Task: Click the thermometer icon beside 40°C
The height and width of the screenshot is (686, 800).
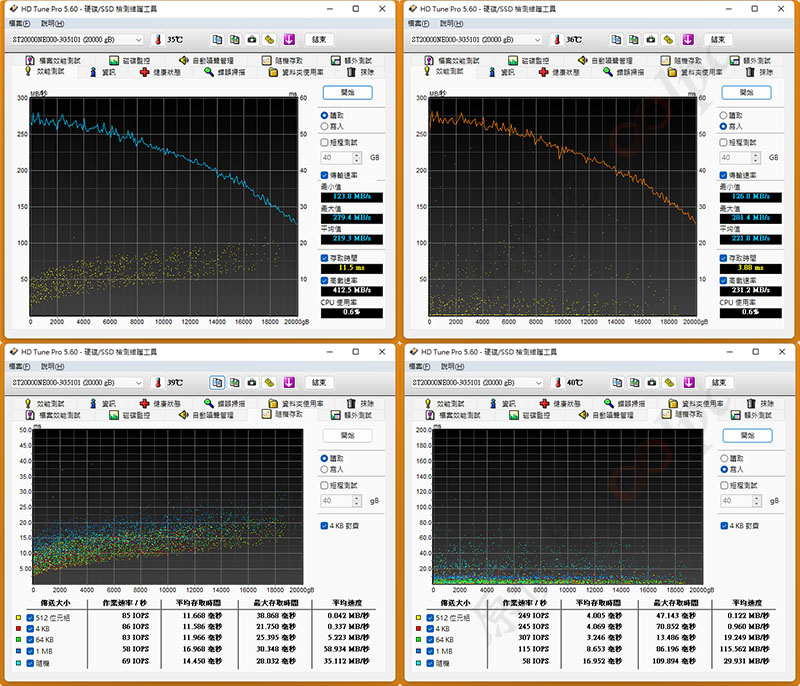Action: pyautogui.click(x=558, y=382)
